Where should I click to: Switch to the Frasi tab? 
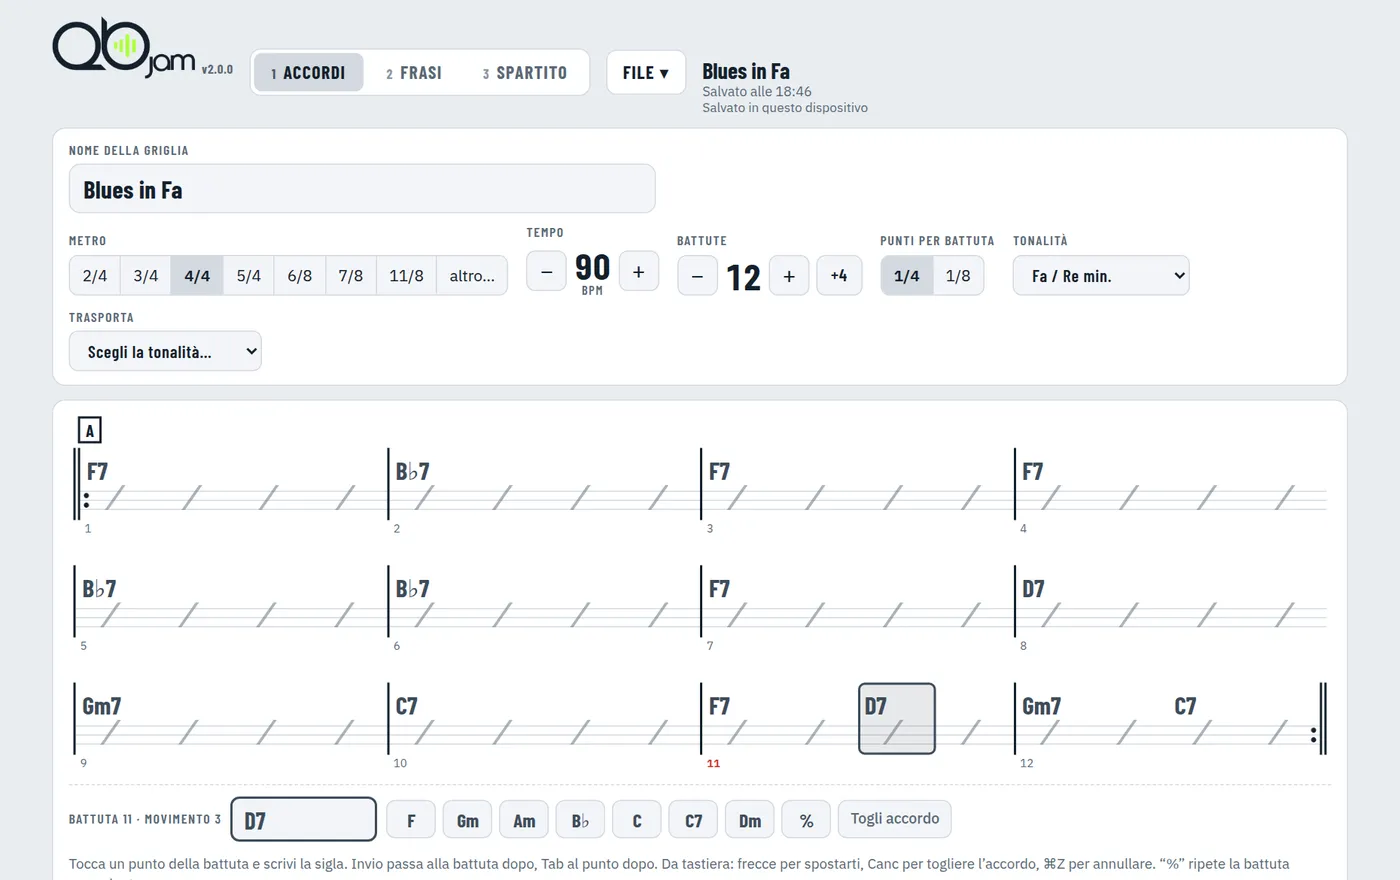click(414, 73)
